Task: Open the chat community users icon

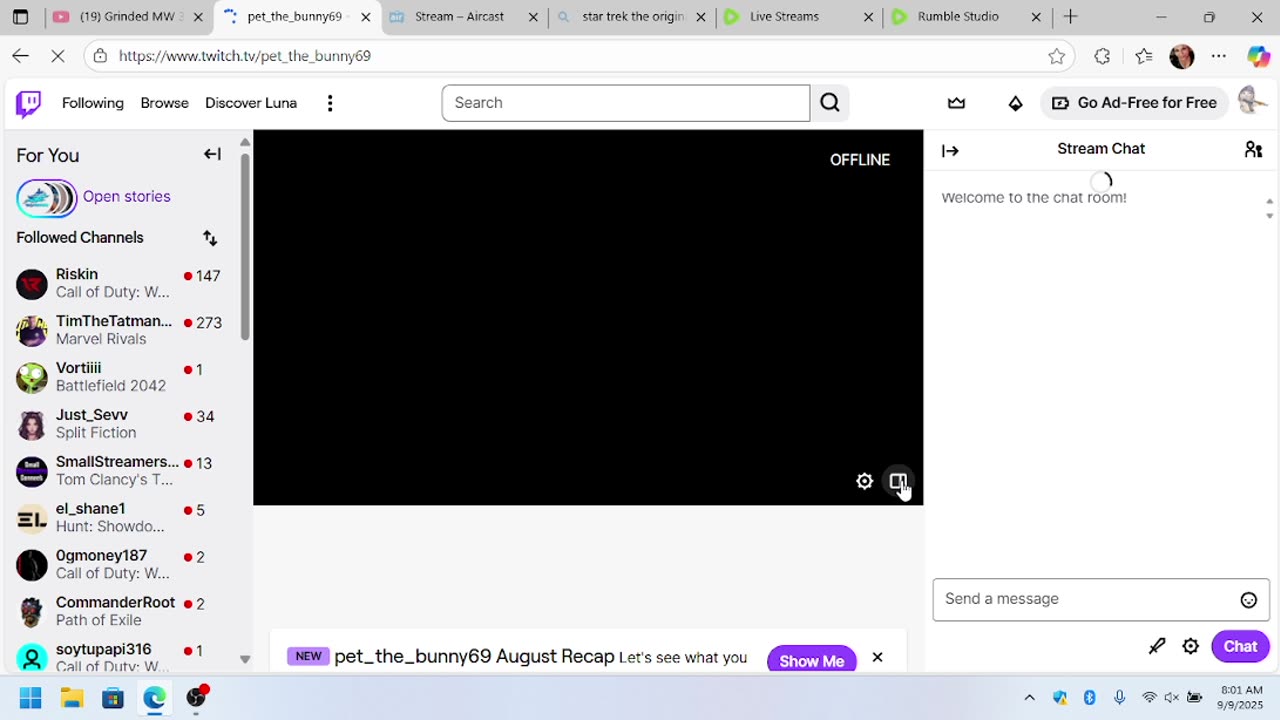Action: pos(1253,149)
